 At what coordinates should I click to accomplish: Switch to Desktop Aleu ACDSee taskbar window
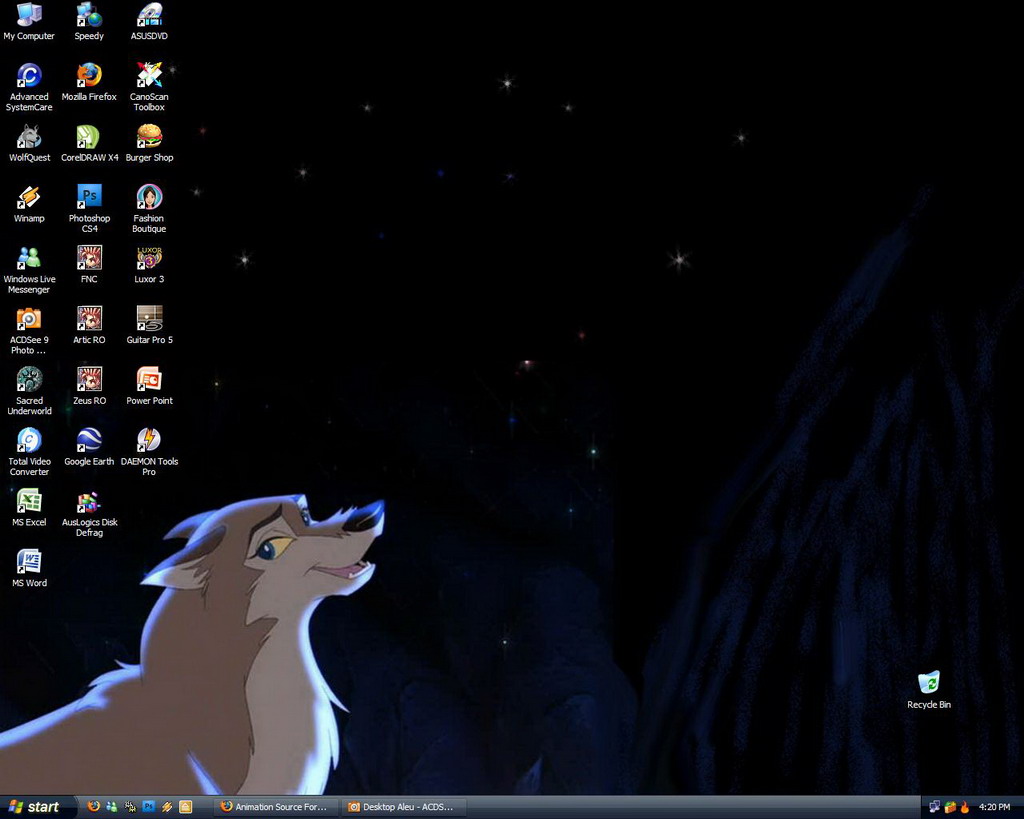404,807
